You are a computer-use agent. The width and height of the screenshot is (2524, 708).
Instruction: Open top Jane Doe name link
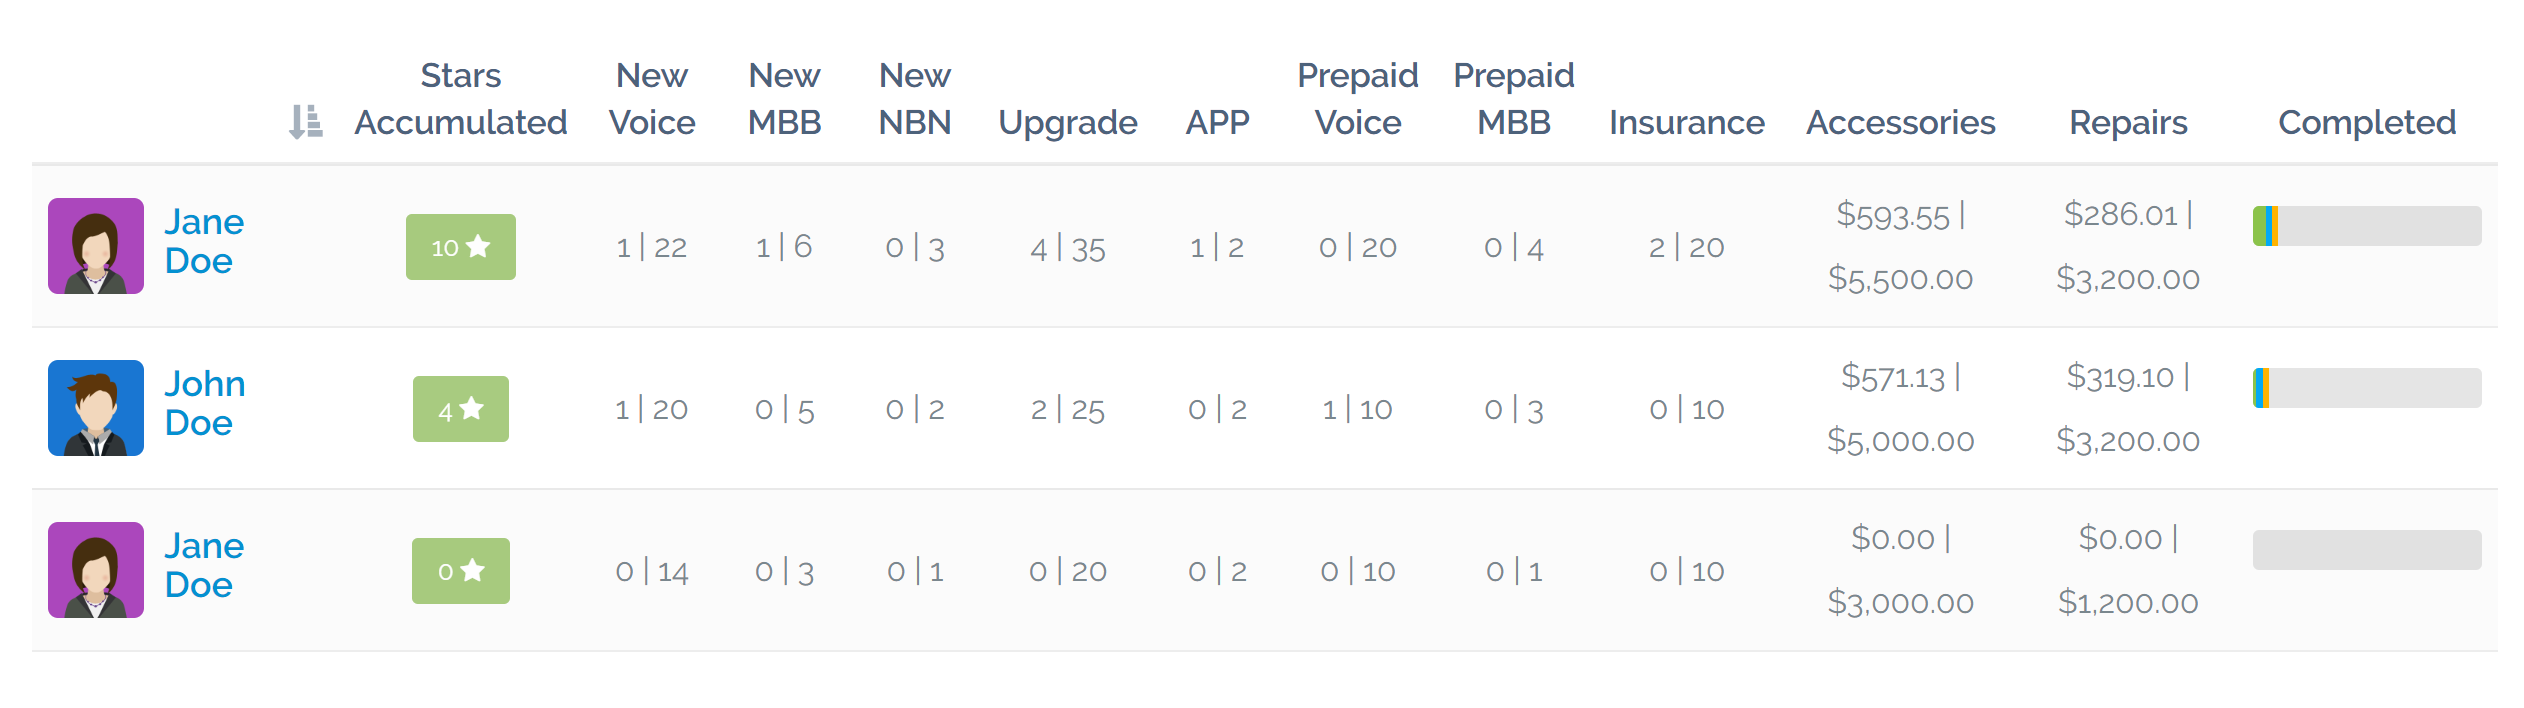204,241
